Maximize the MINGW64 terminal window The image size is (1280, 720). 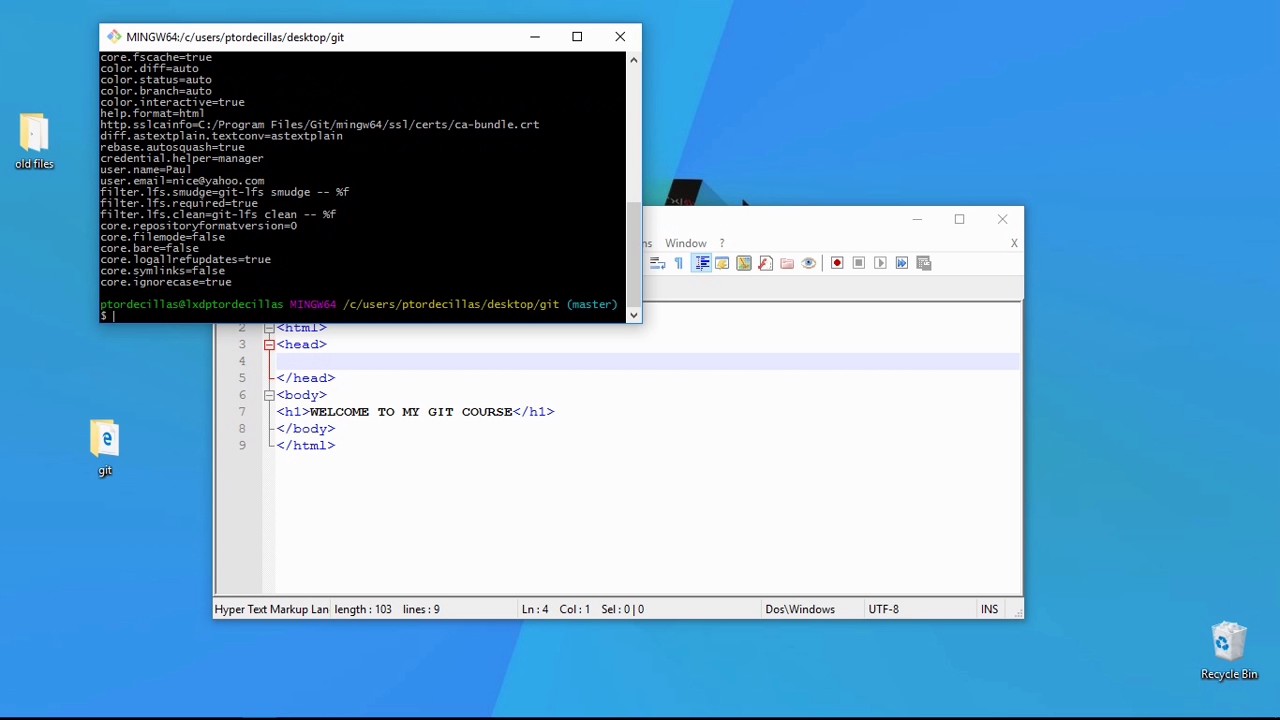pyautogui.click(x=577, y=37)
